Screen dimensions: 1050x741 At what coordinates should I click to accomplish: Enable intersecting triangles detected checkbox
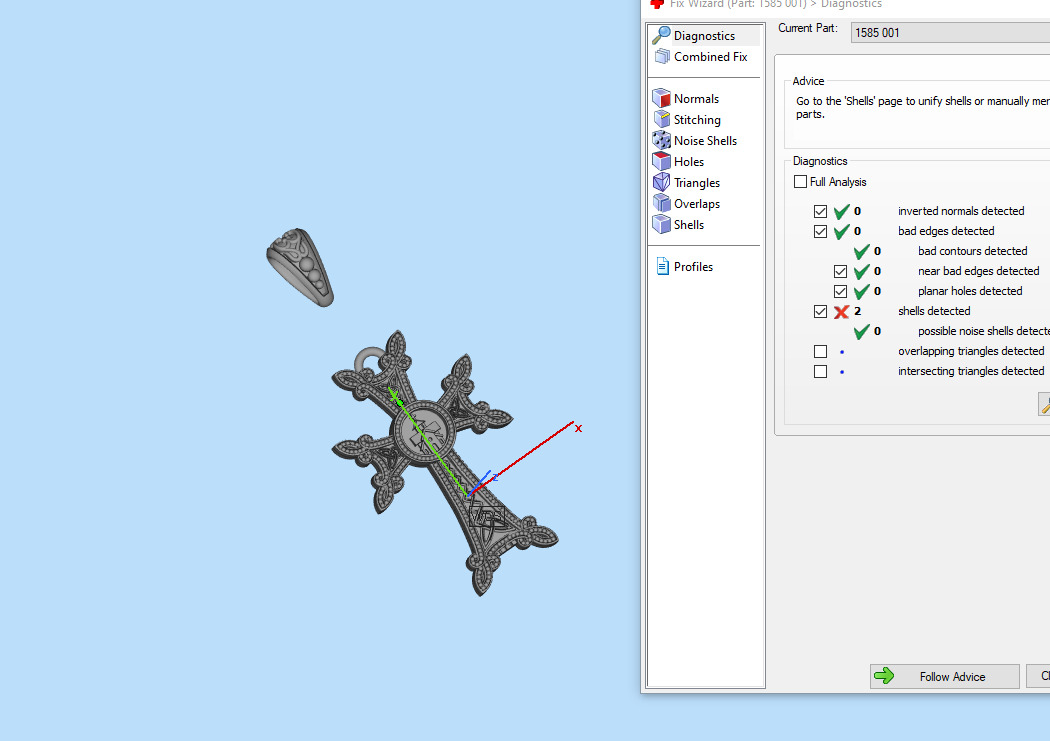(x=820, y=372)
